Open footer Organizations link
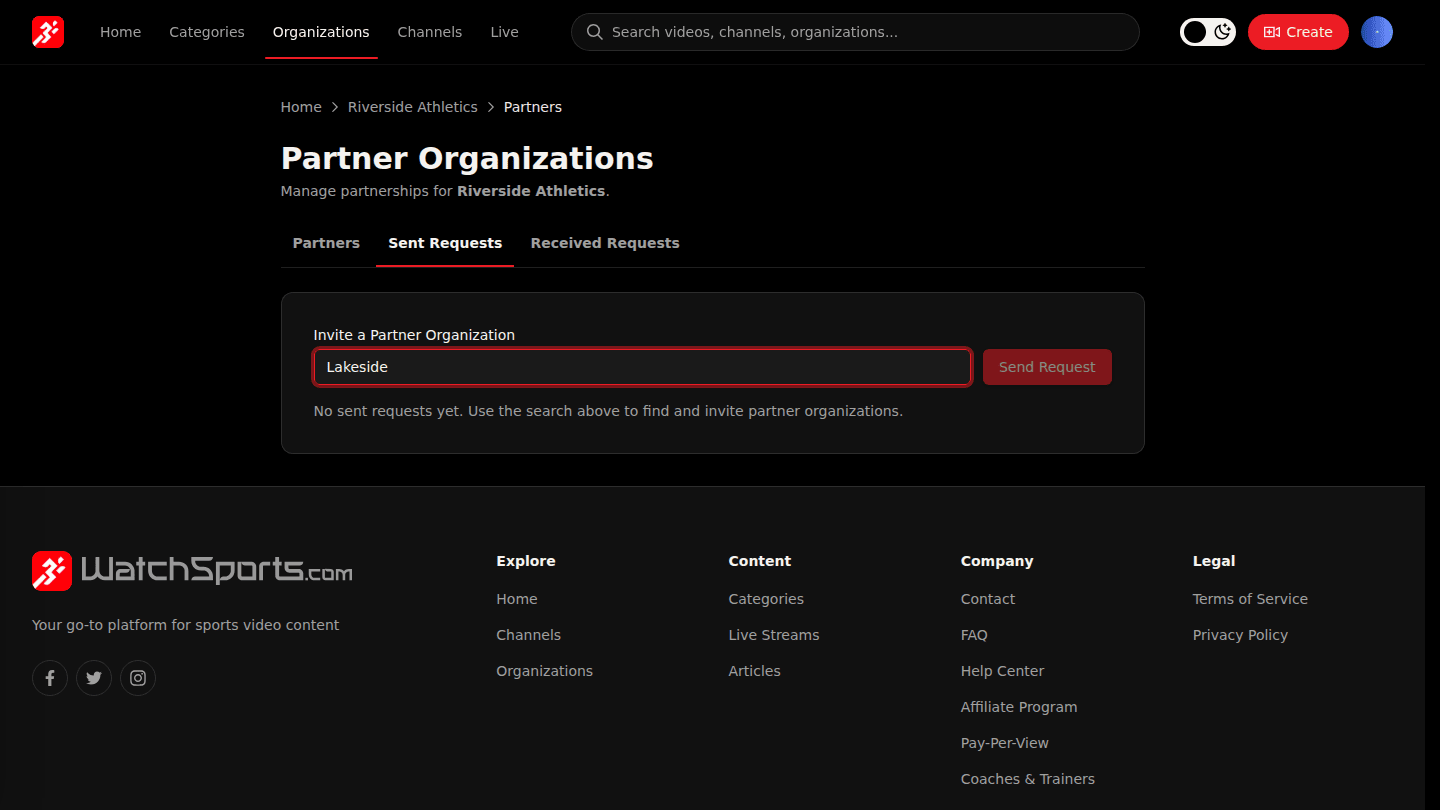Image resolution: width=1440 pixels, height=810 pixels. [545, 671]
